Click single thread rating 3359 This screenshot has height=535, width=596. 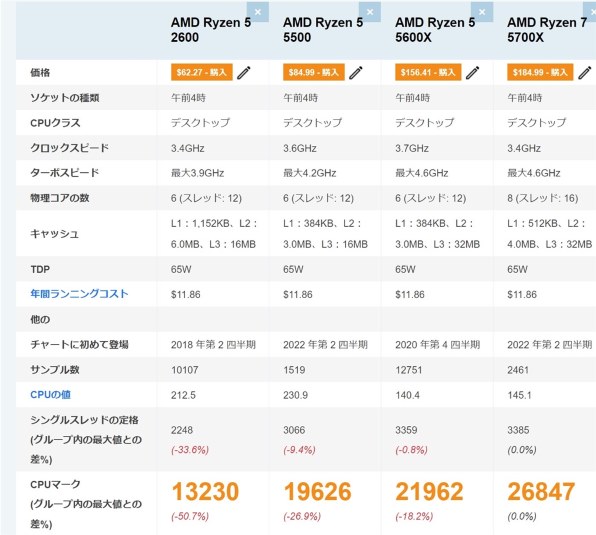tap(406, 430)
